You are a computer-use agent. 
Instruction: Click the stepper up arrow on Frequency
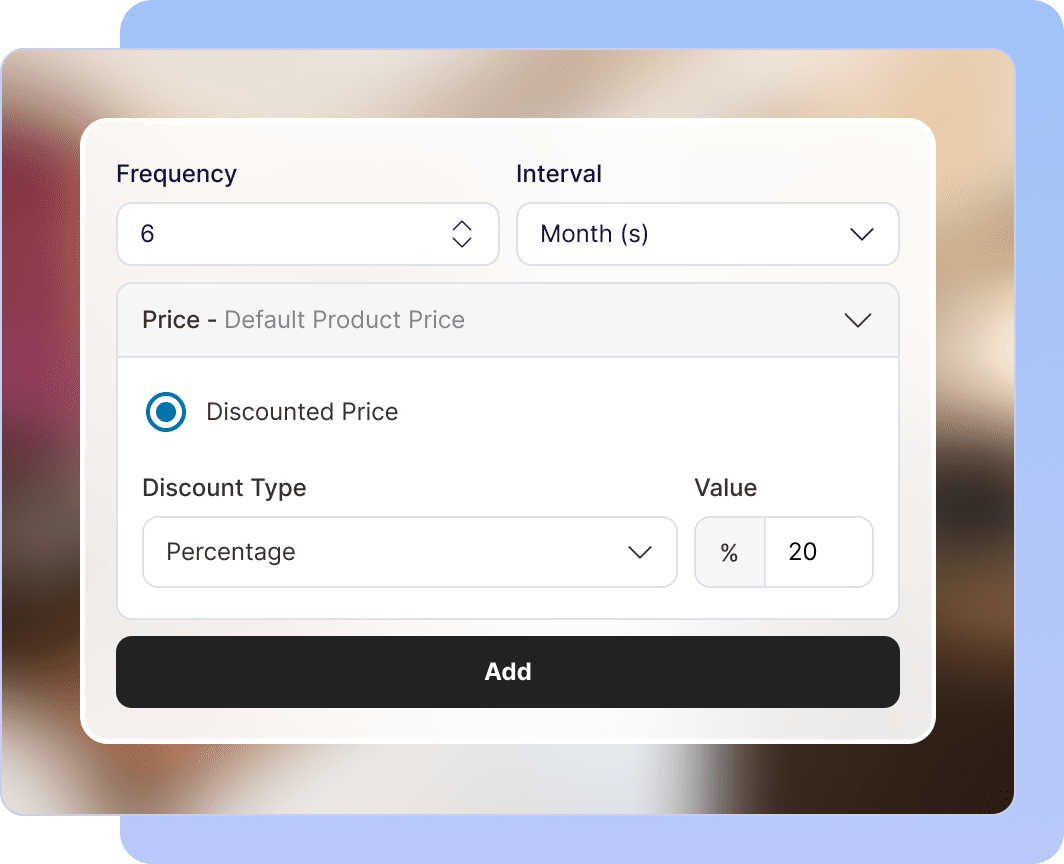coord(462,227)
